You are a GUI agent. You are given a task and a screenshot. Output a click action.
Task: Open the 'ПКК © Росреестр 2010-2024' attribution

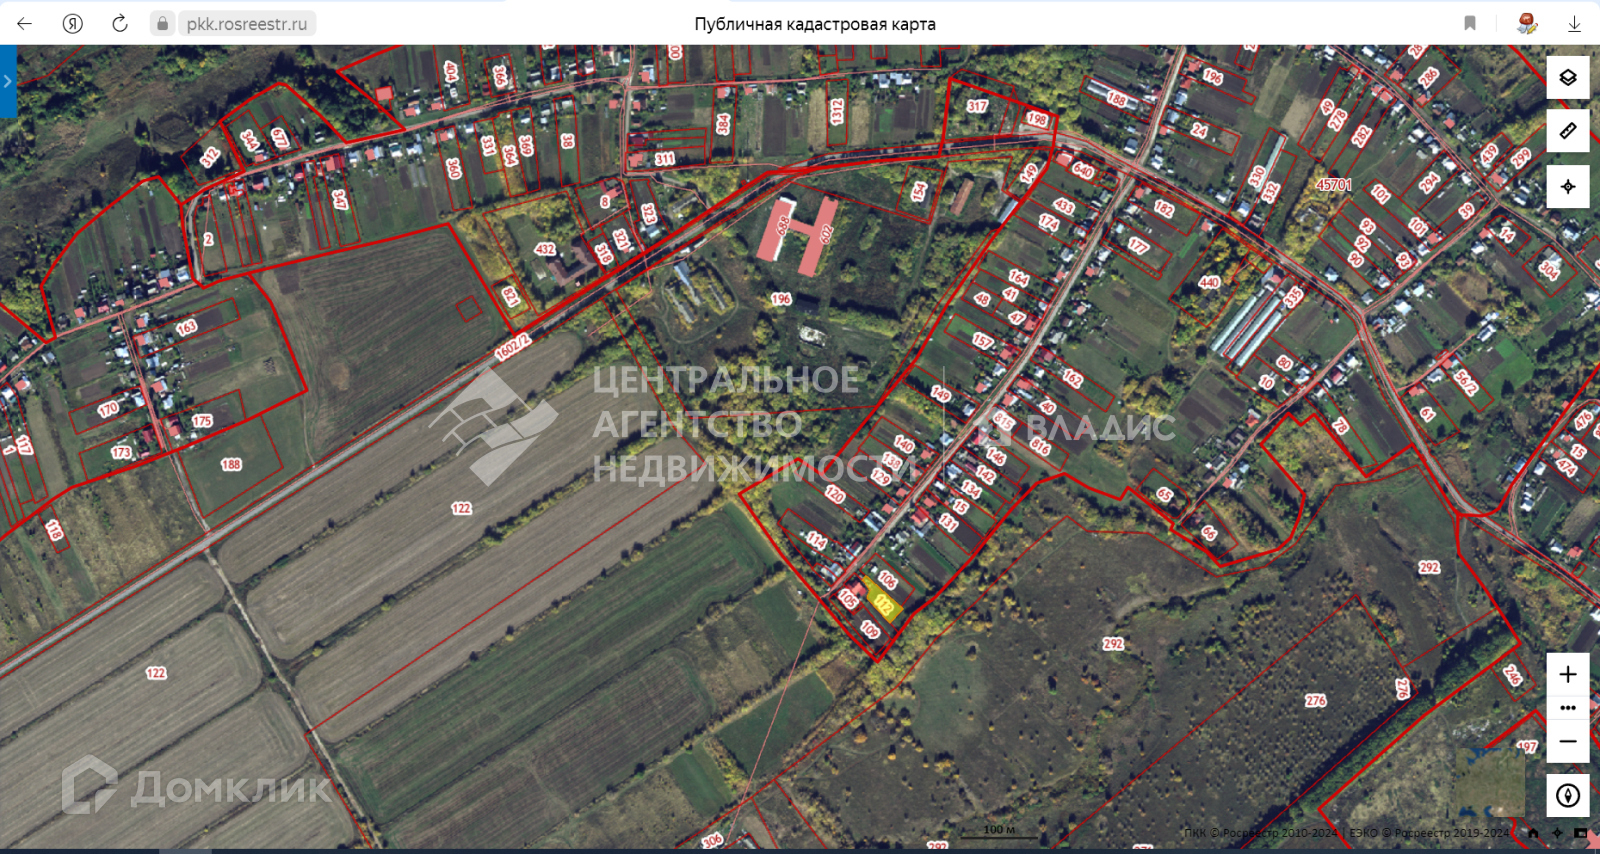pos(1260,833)
